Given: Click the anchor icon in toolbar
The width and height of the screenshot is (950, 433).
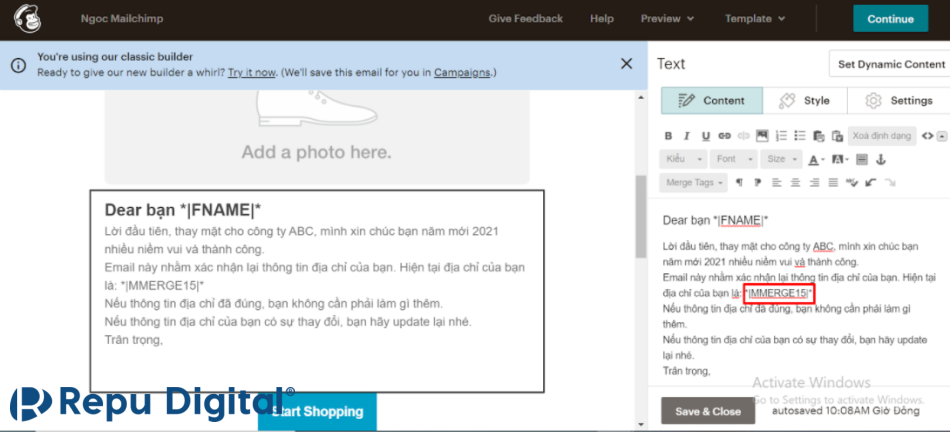Looking at the screenshot, I should [879, 159].
